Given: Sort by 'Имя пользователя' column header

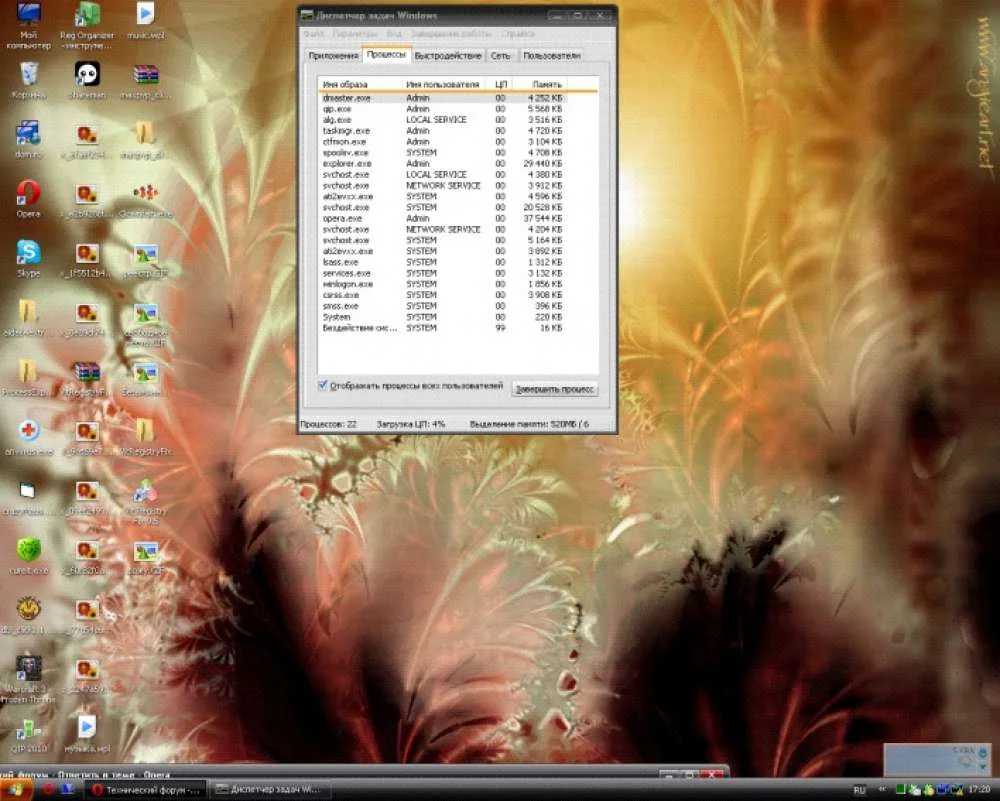Looking at the screenshot, I should pos(443,84).
